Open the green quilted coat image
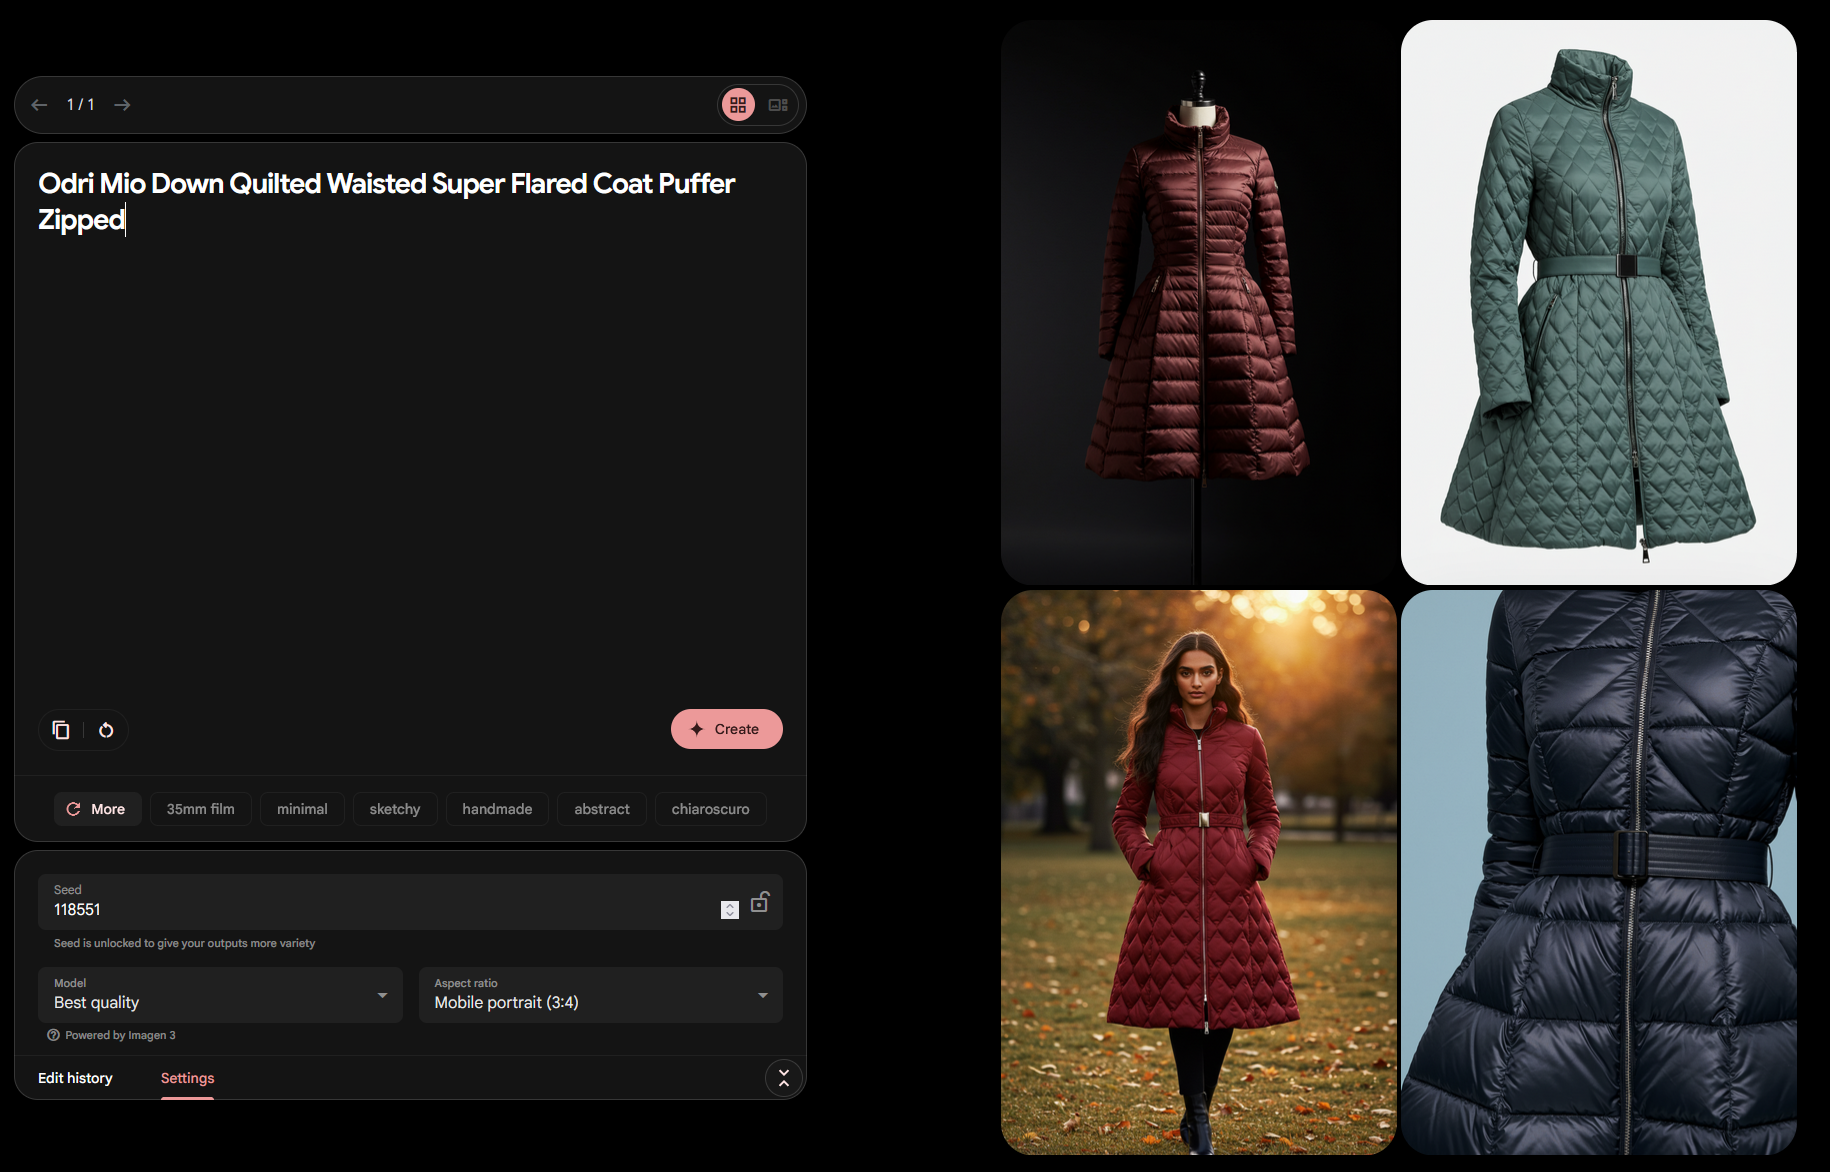 [x=1598, y=302]
